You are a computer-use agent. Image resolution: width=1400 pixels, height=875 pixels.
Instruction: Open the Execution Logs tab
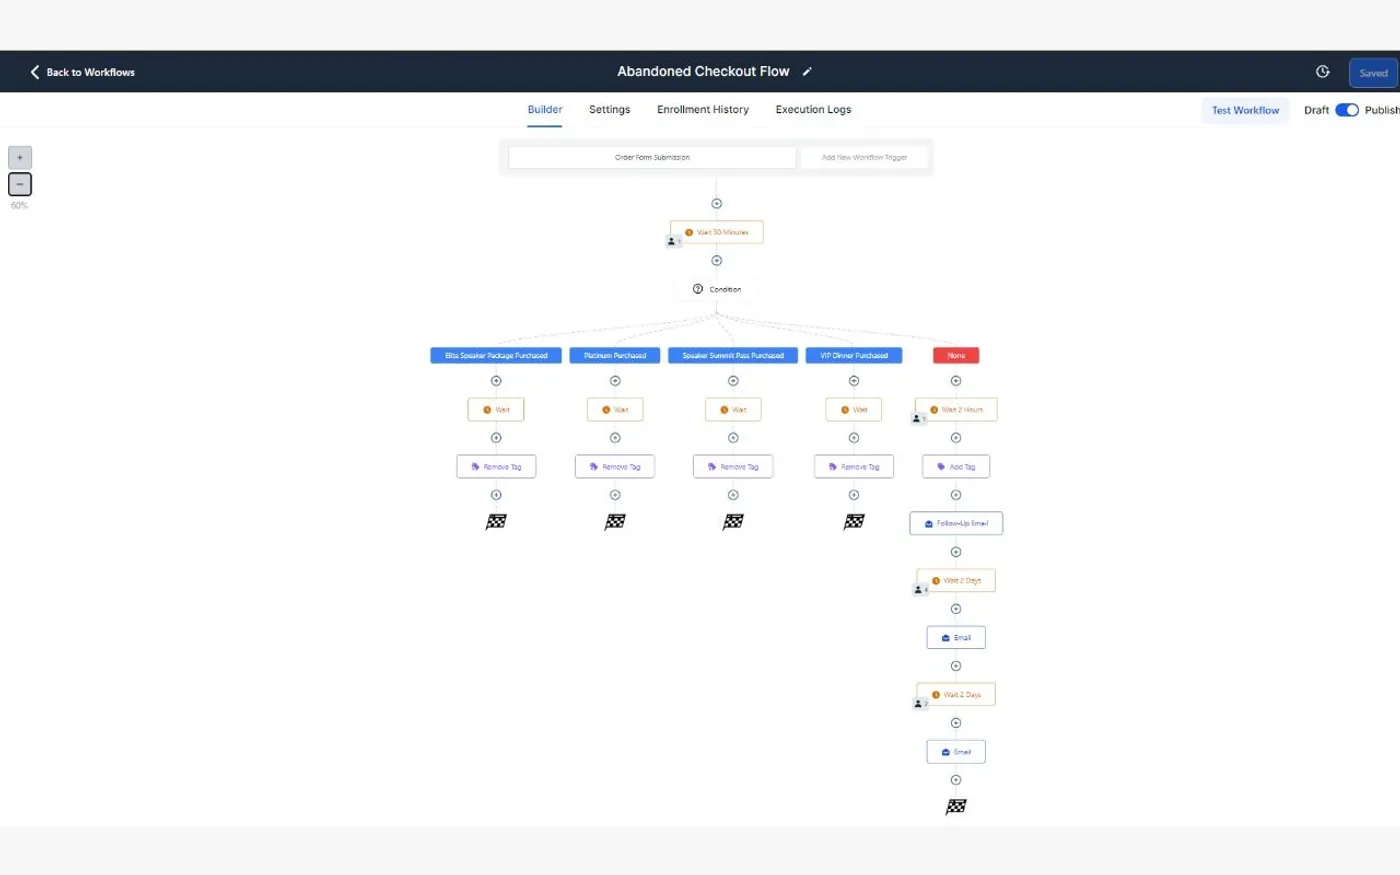[813, 110]
